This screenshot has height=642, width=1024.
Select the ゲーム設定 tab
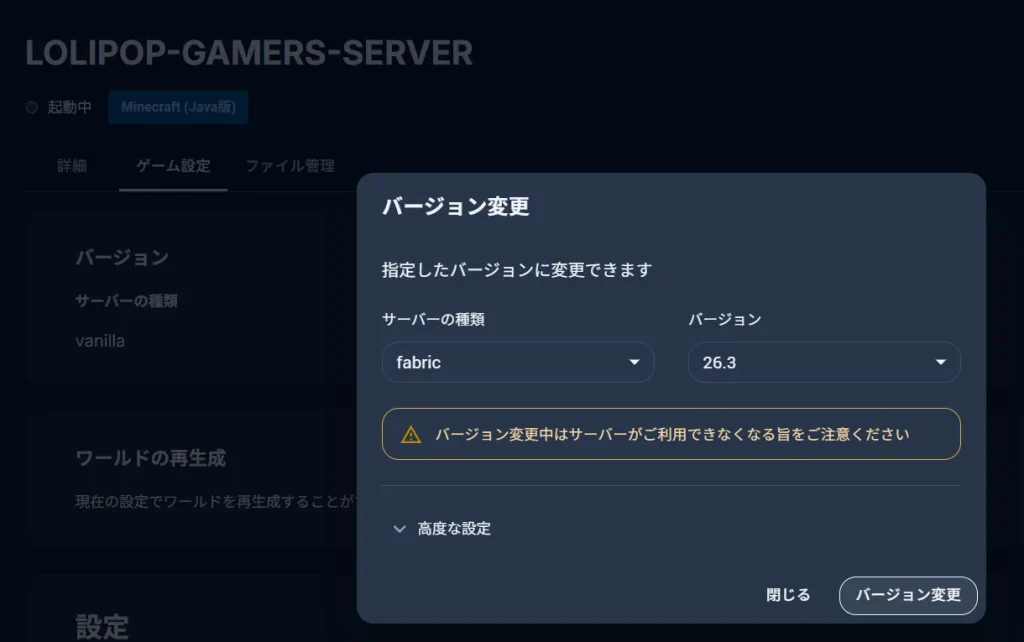click(x=173, y=166)
